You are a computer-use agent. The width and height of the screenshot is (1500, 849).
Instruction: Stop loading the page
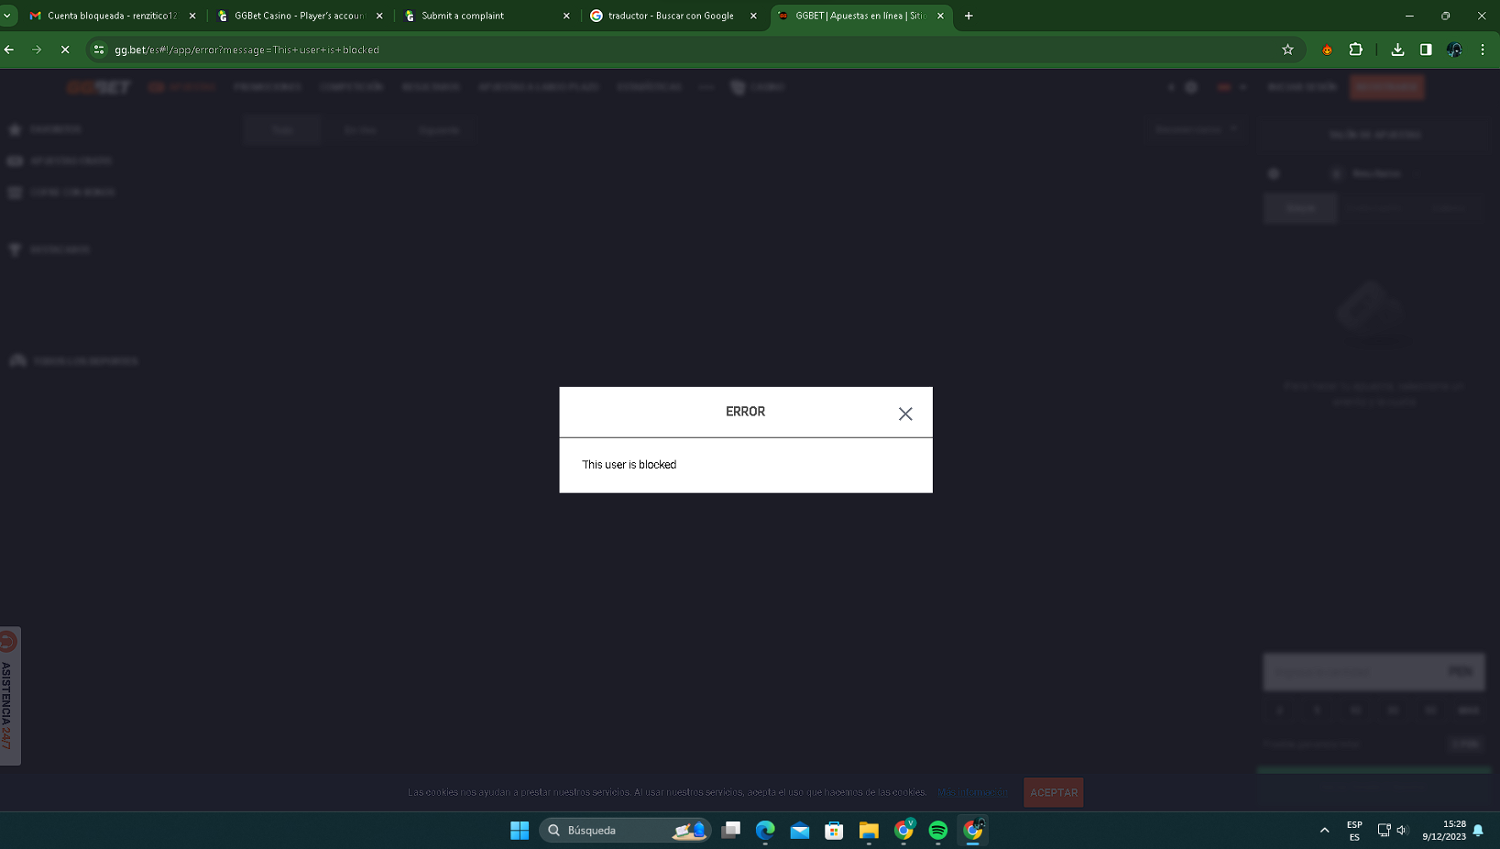[x=65, y=50]
